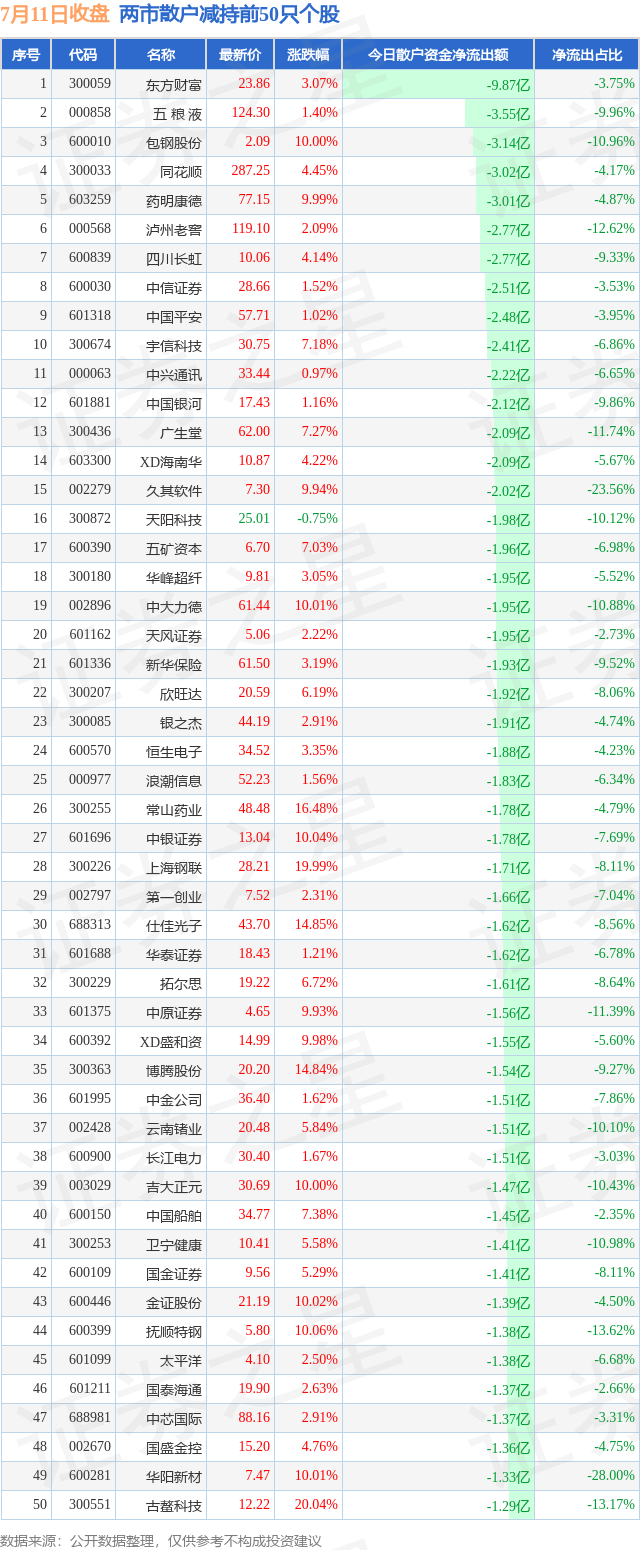The height and width of the screenshot is (1550, 640).
Task: Select 欣旺达 stock name
Action: [x=181, y=693]
